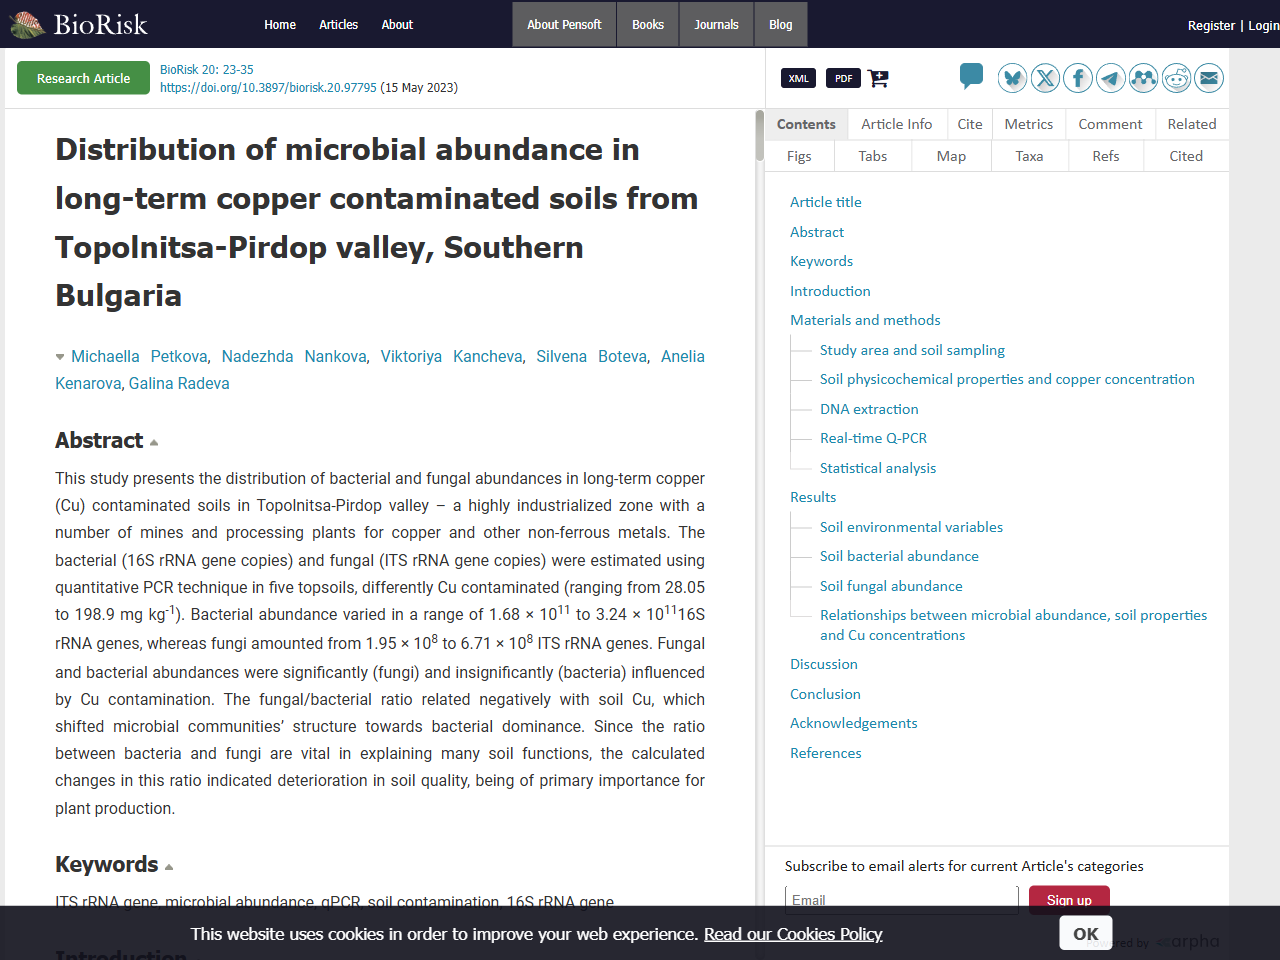Click the Email subscription input field
This screenshot has height=960, width=1280.
click(x=902, y=900)
